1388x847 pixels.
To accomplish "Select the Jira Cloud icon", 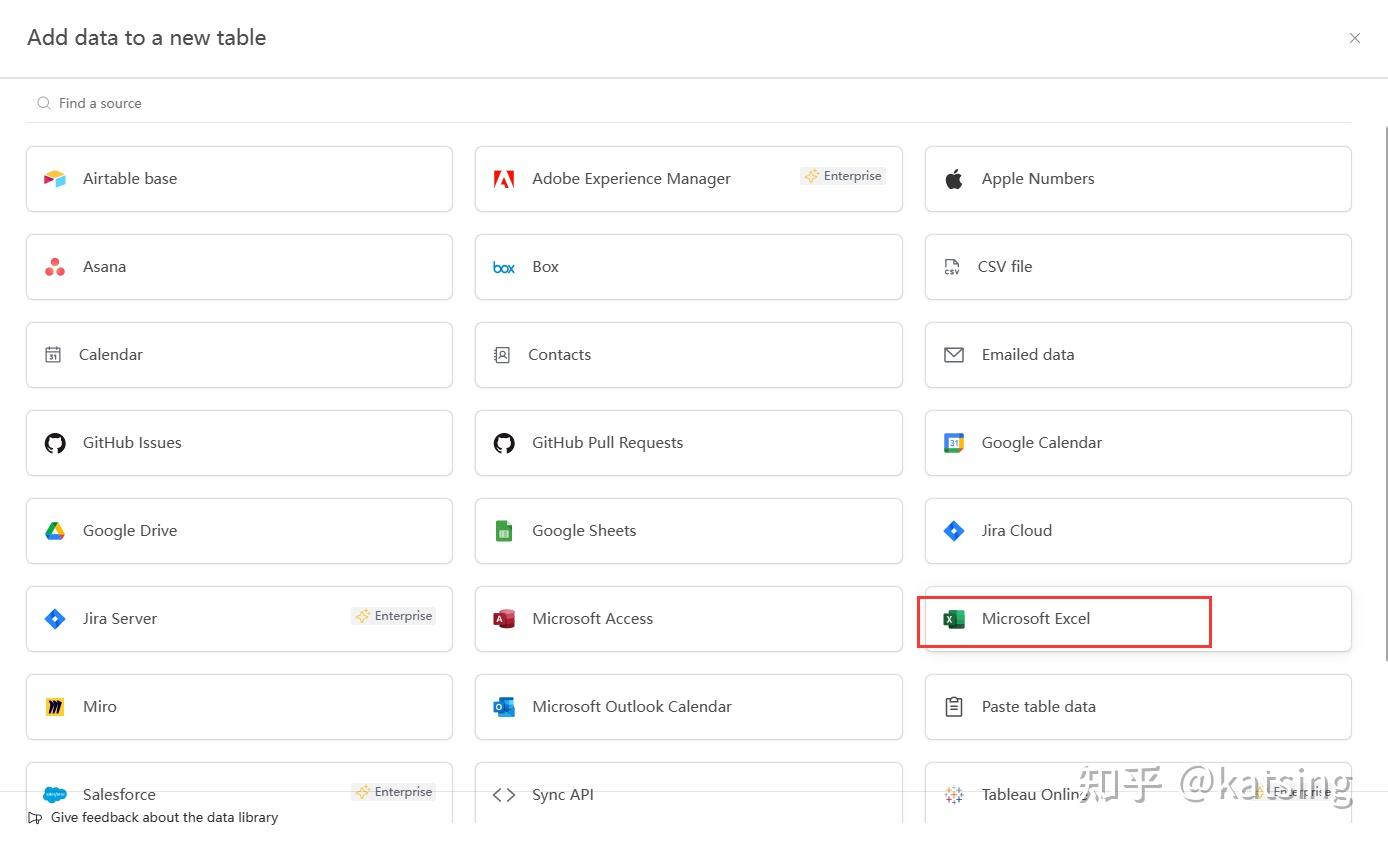I will tap(953, 531).
